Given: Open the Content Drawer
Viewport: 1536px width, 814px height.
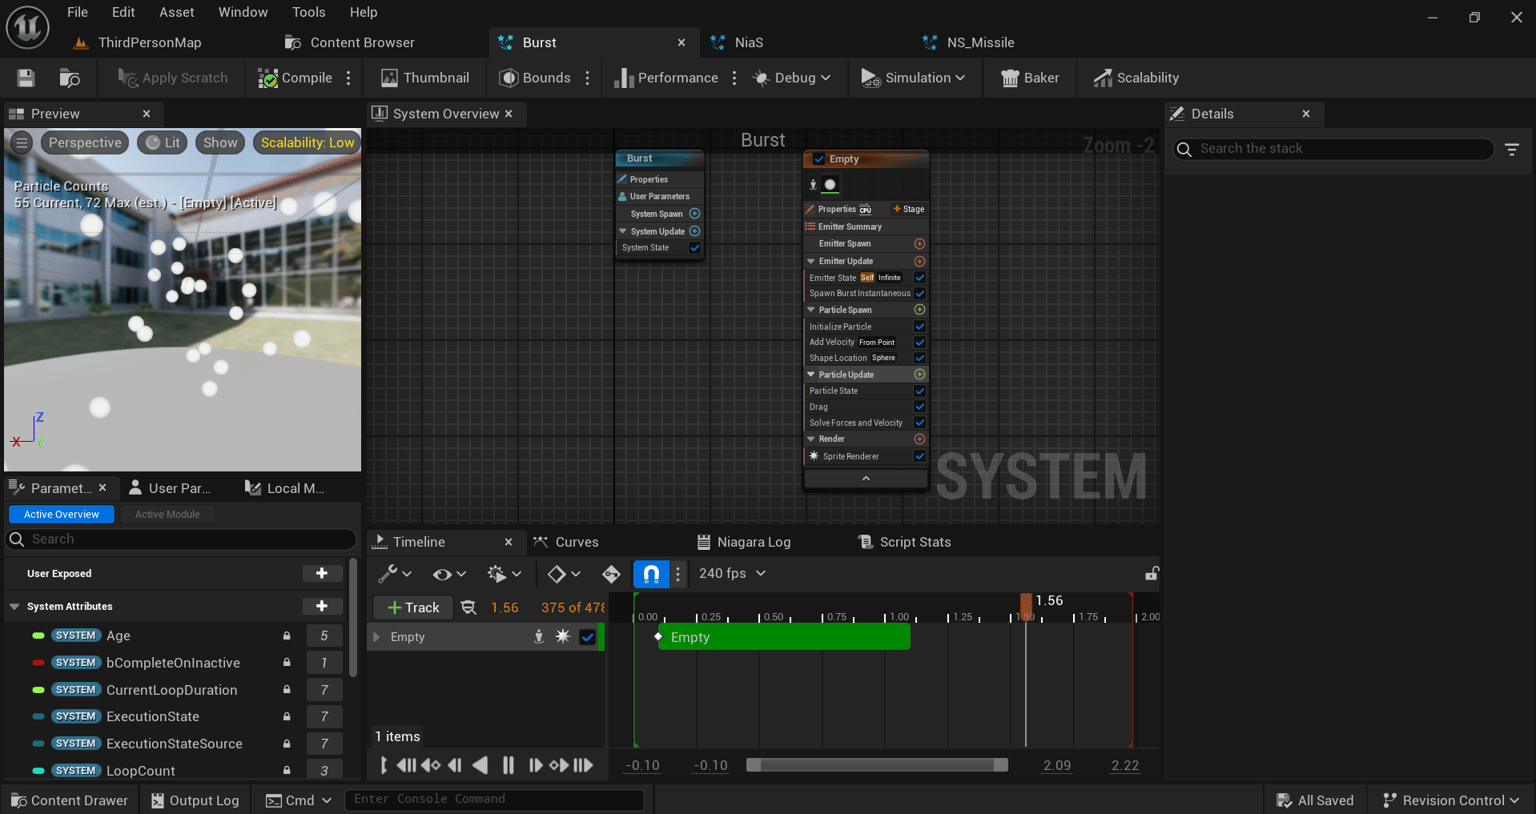Looking at the screenshot, I should tap(69, 800).
